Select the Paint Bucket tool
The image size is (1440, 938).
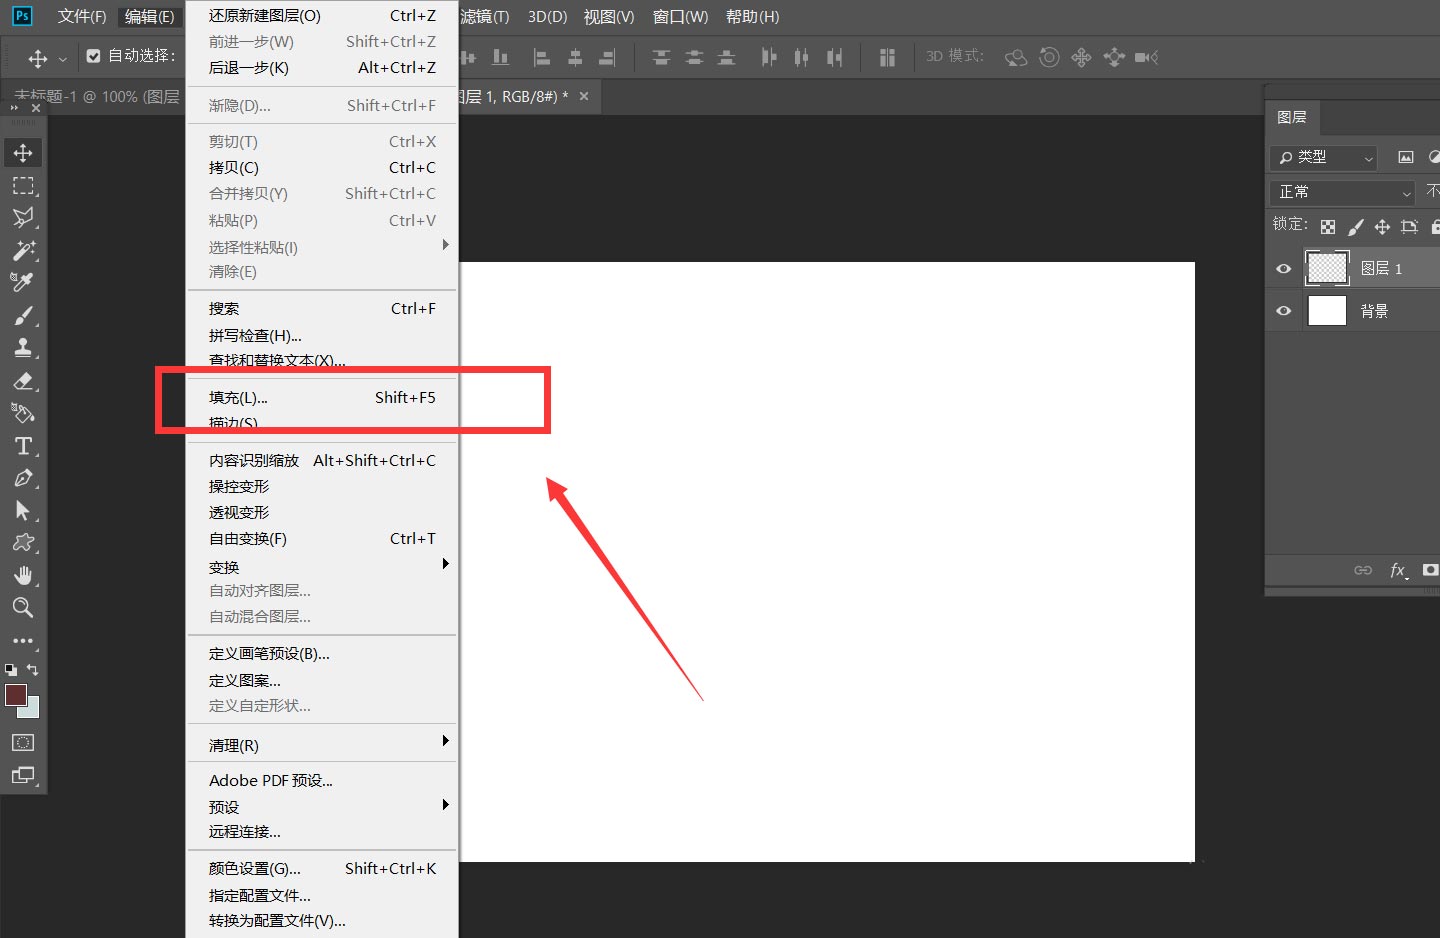(x=23, y=413)
